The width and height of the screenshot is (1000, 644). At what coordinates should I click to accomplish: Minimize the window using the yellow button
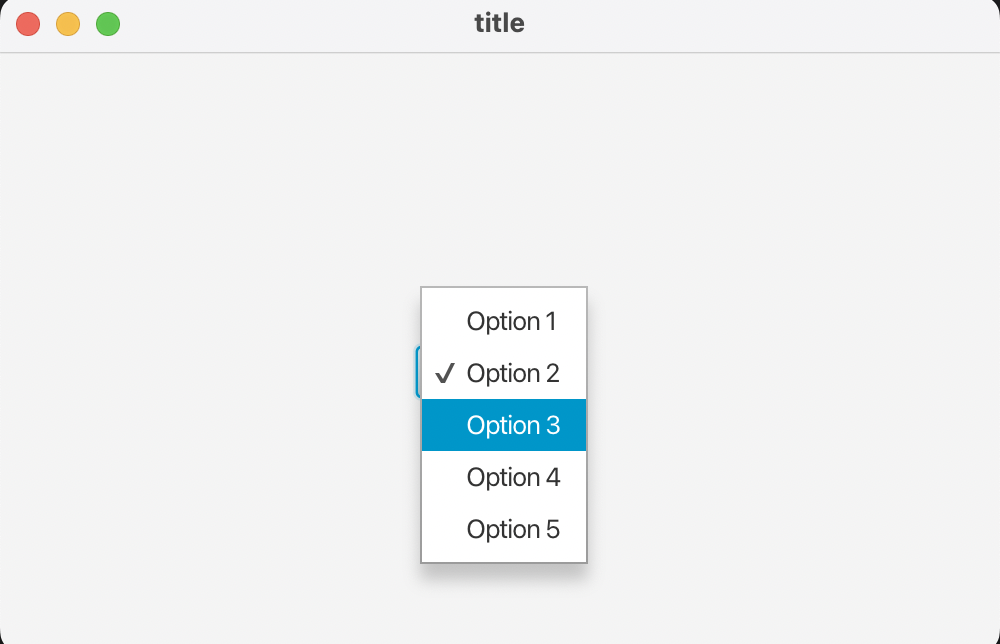pyautogui.click(x=68, y=24)
